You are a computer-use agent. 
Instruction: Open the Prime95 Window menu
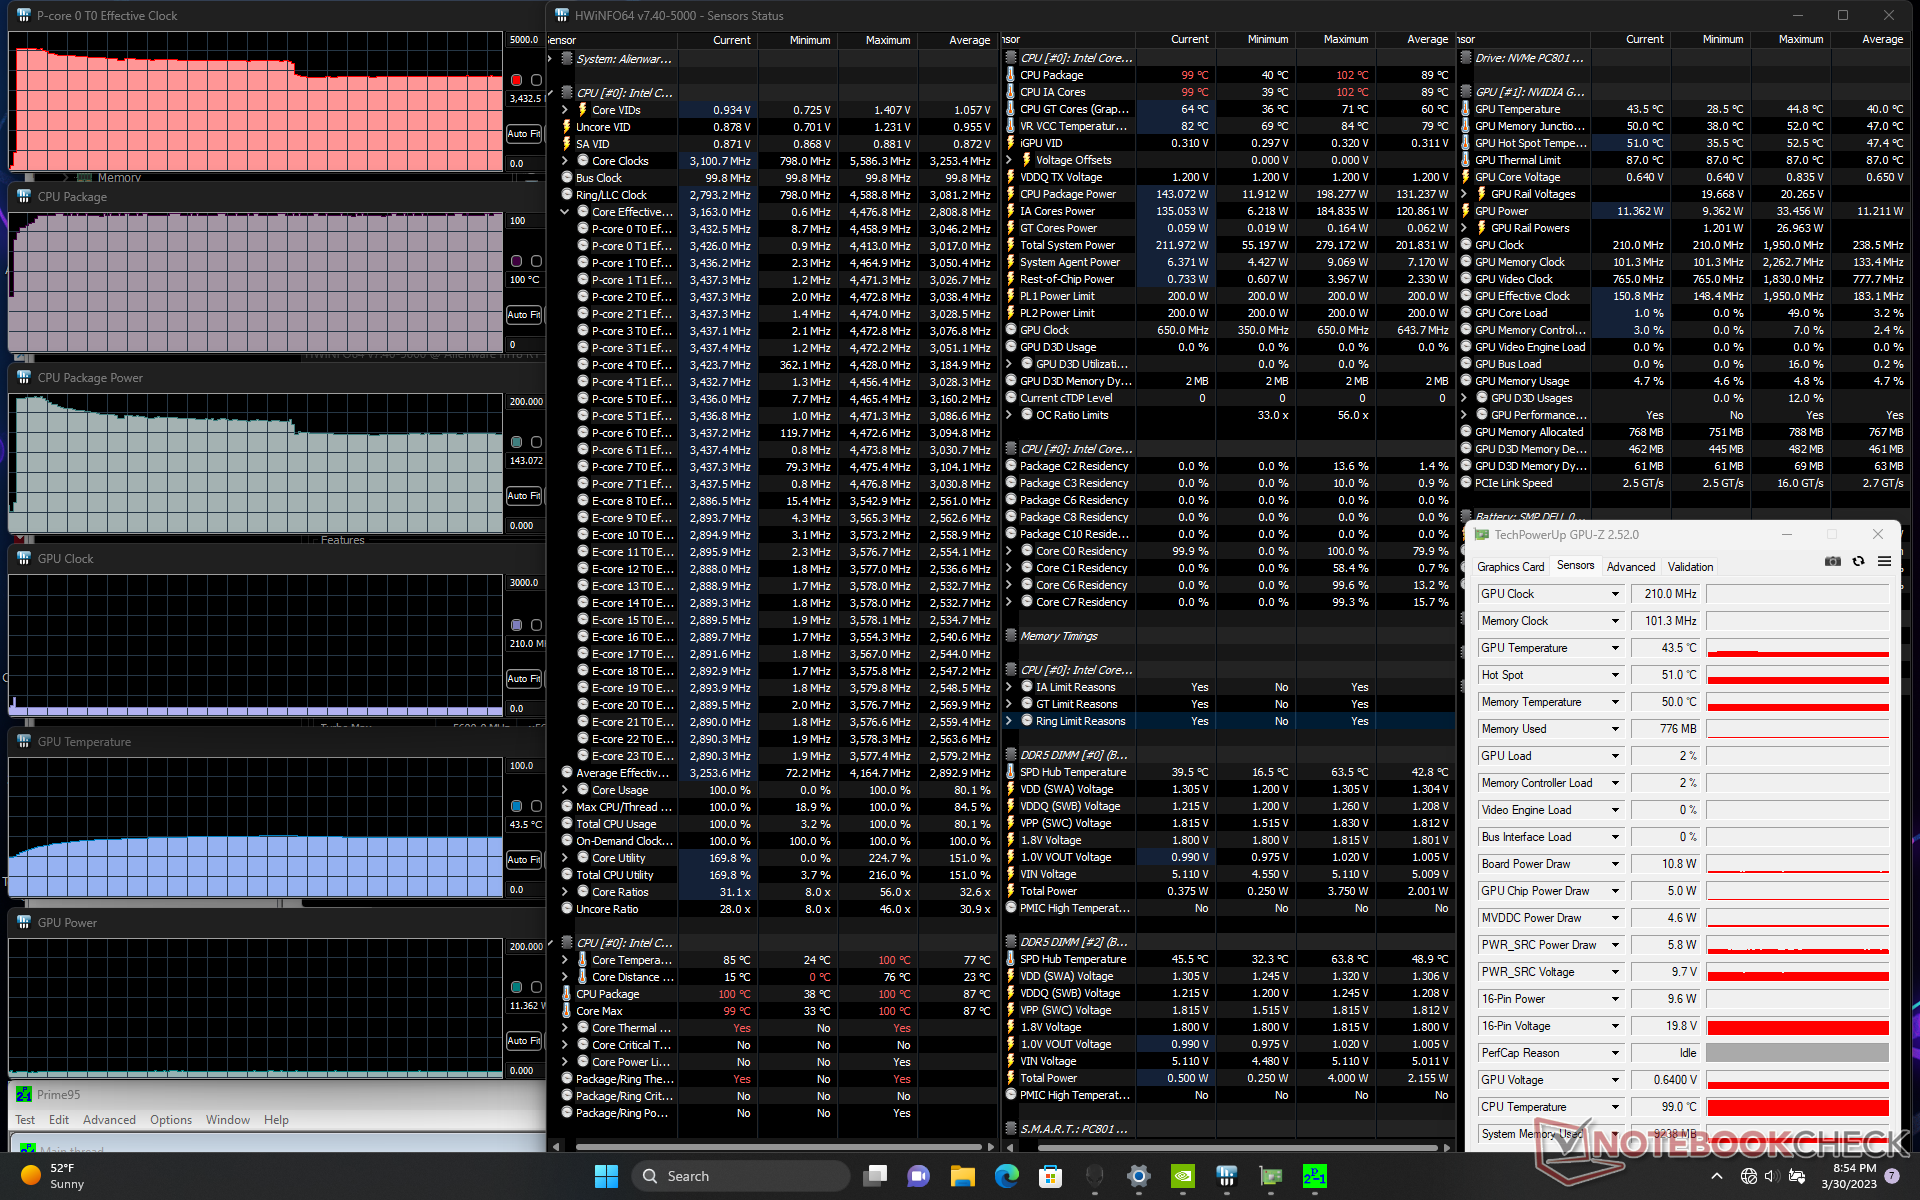228,1120
